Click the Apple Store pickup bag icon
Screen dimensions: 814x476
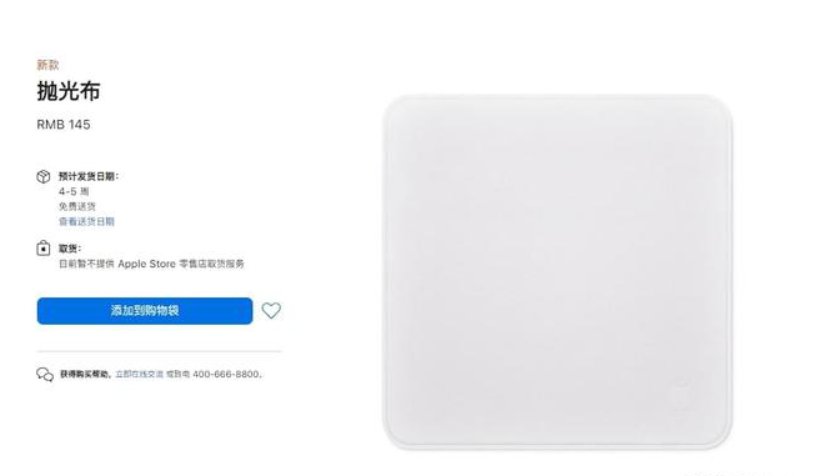click(x=43, y=248)
